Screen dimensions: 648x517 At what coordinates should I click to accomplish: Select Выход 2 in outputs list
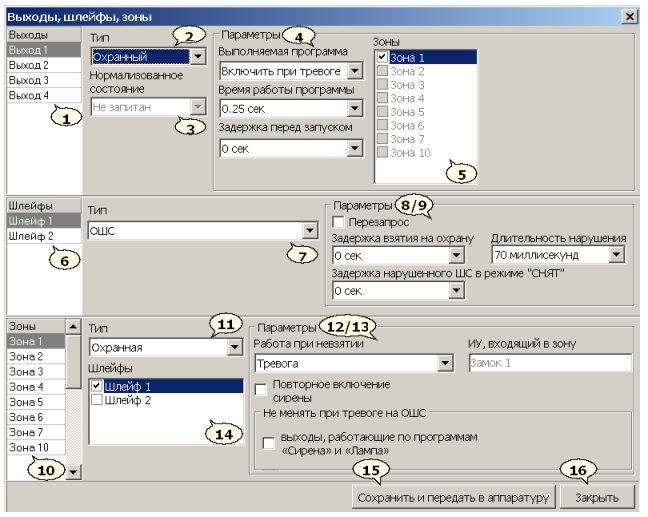(x=28, y=64)
